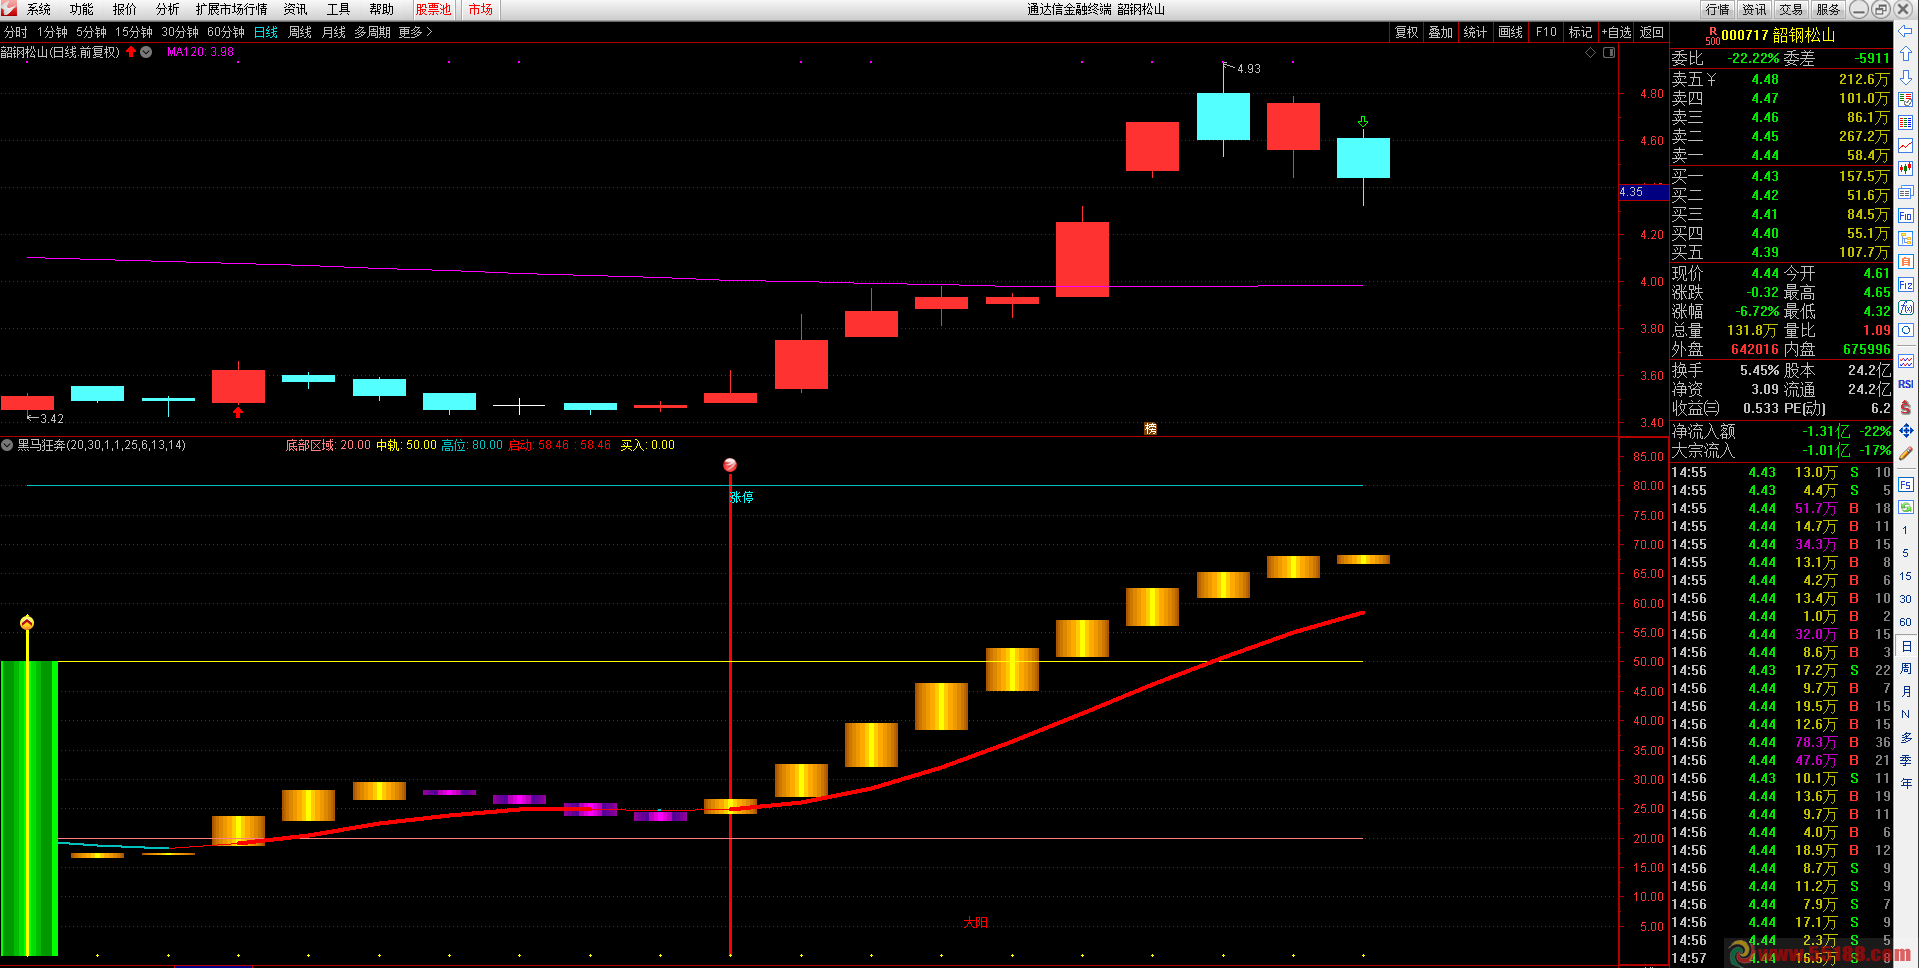Click the down arrow icon for next stock
The image size is (1919, 968).
tap(1906, 77)
